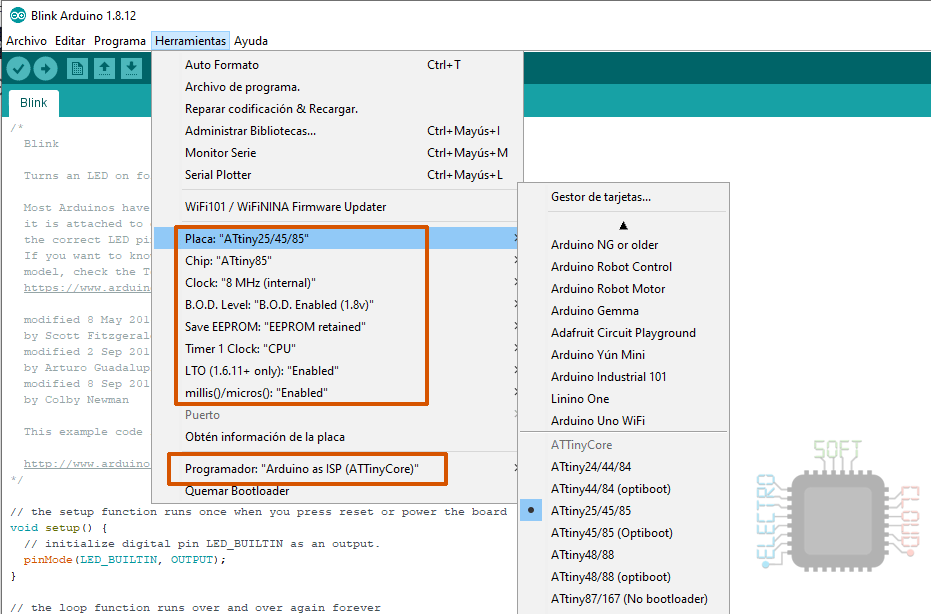Select Arduino Industrial 101 board
The image size is (931, 614).
(624, 376)
